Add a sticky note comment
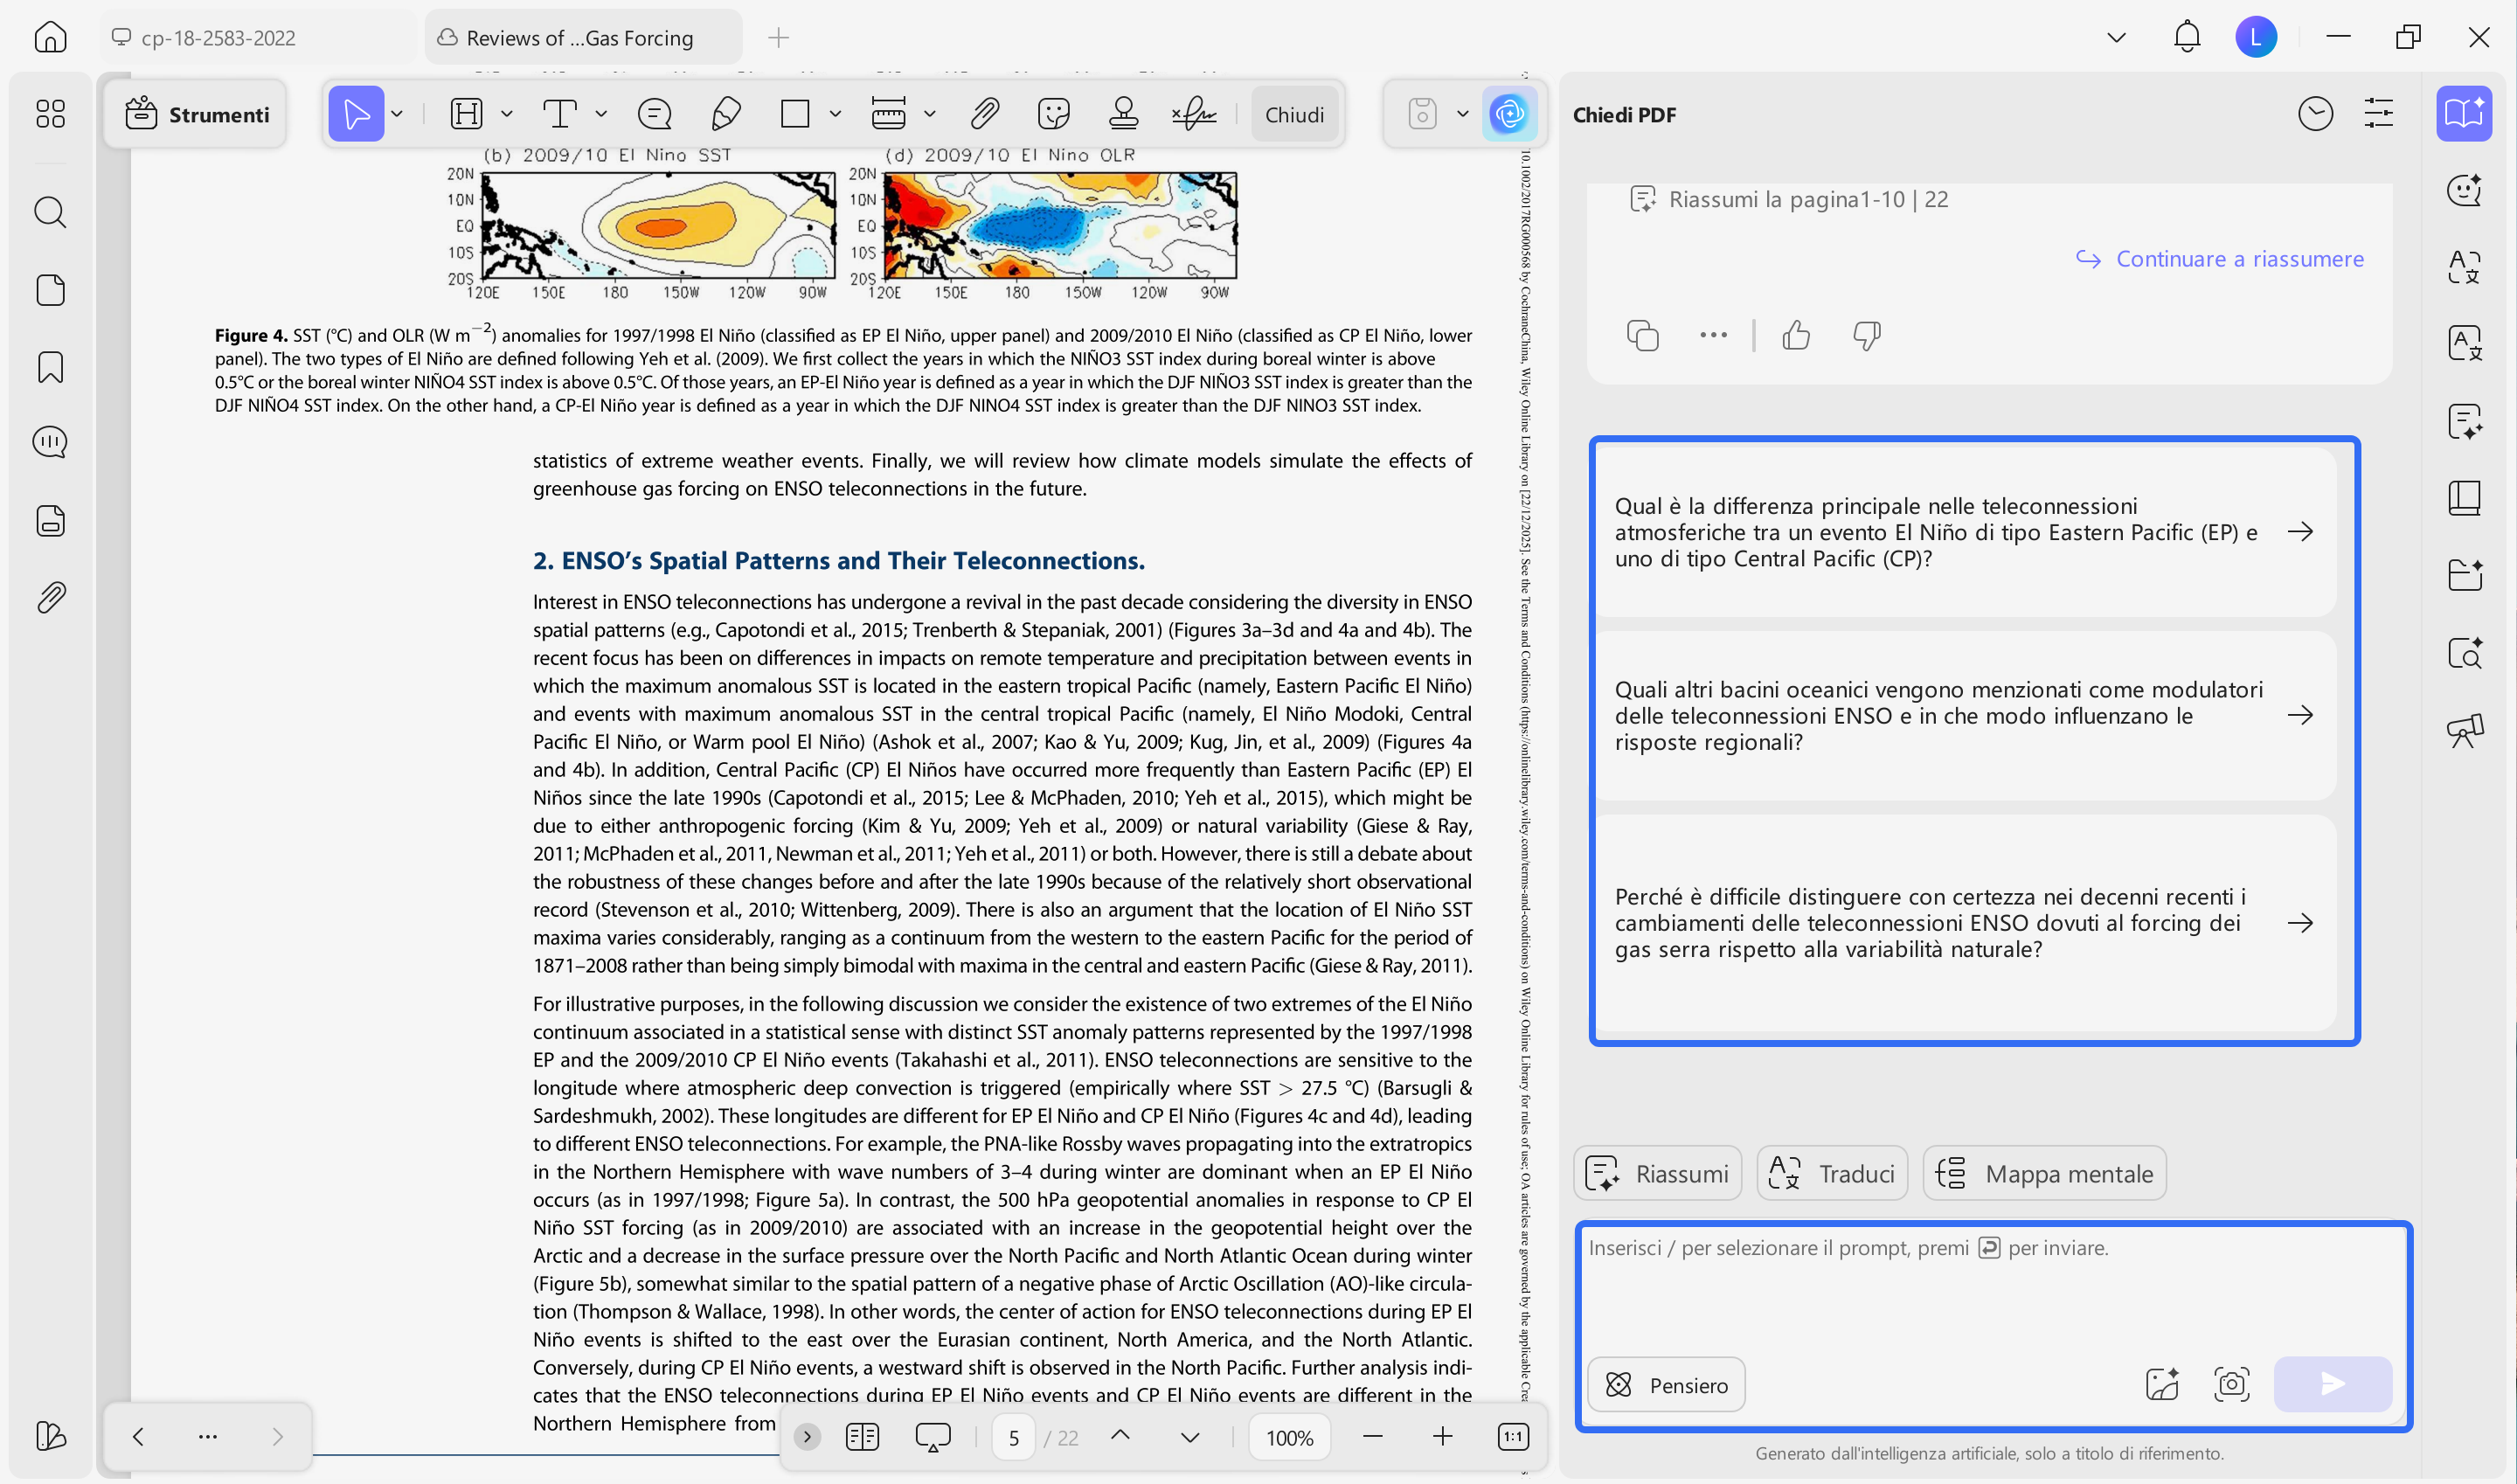 click(x=654, y=114)
